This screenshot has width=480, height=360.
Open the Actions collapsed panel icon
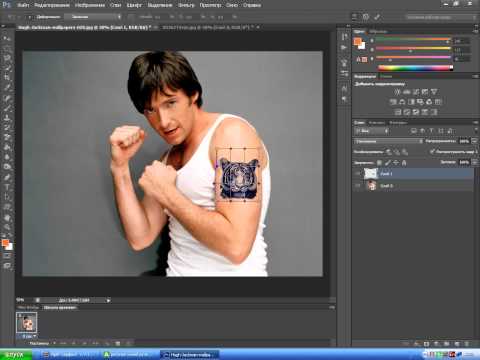[x=344, y=48]
